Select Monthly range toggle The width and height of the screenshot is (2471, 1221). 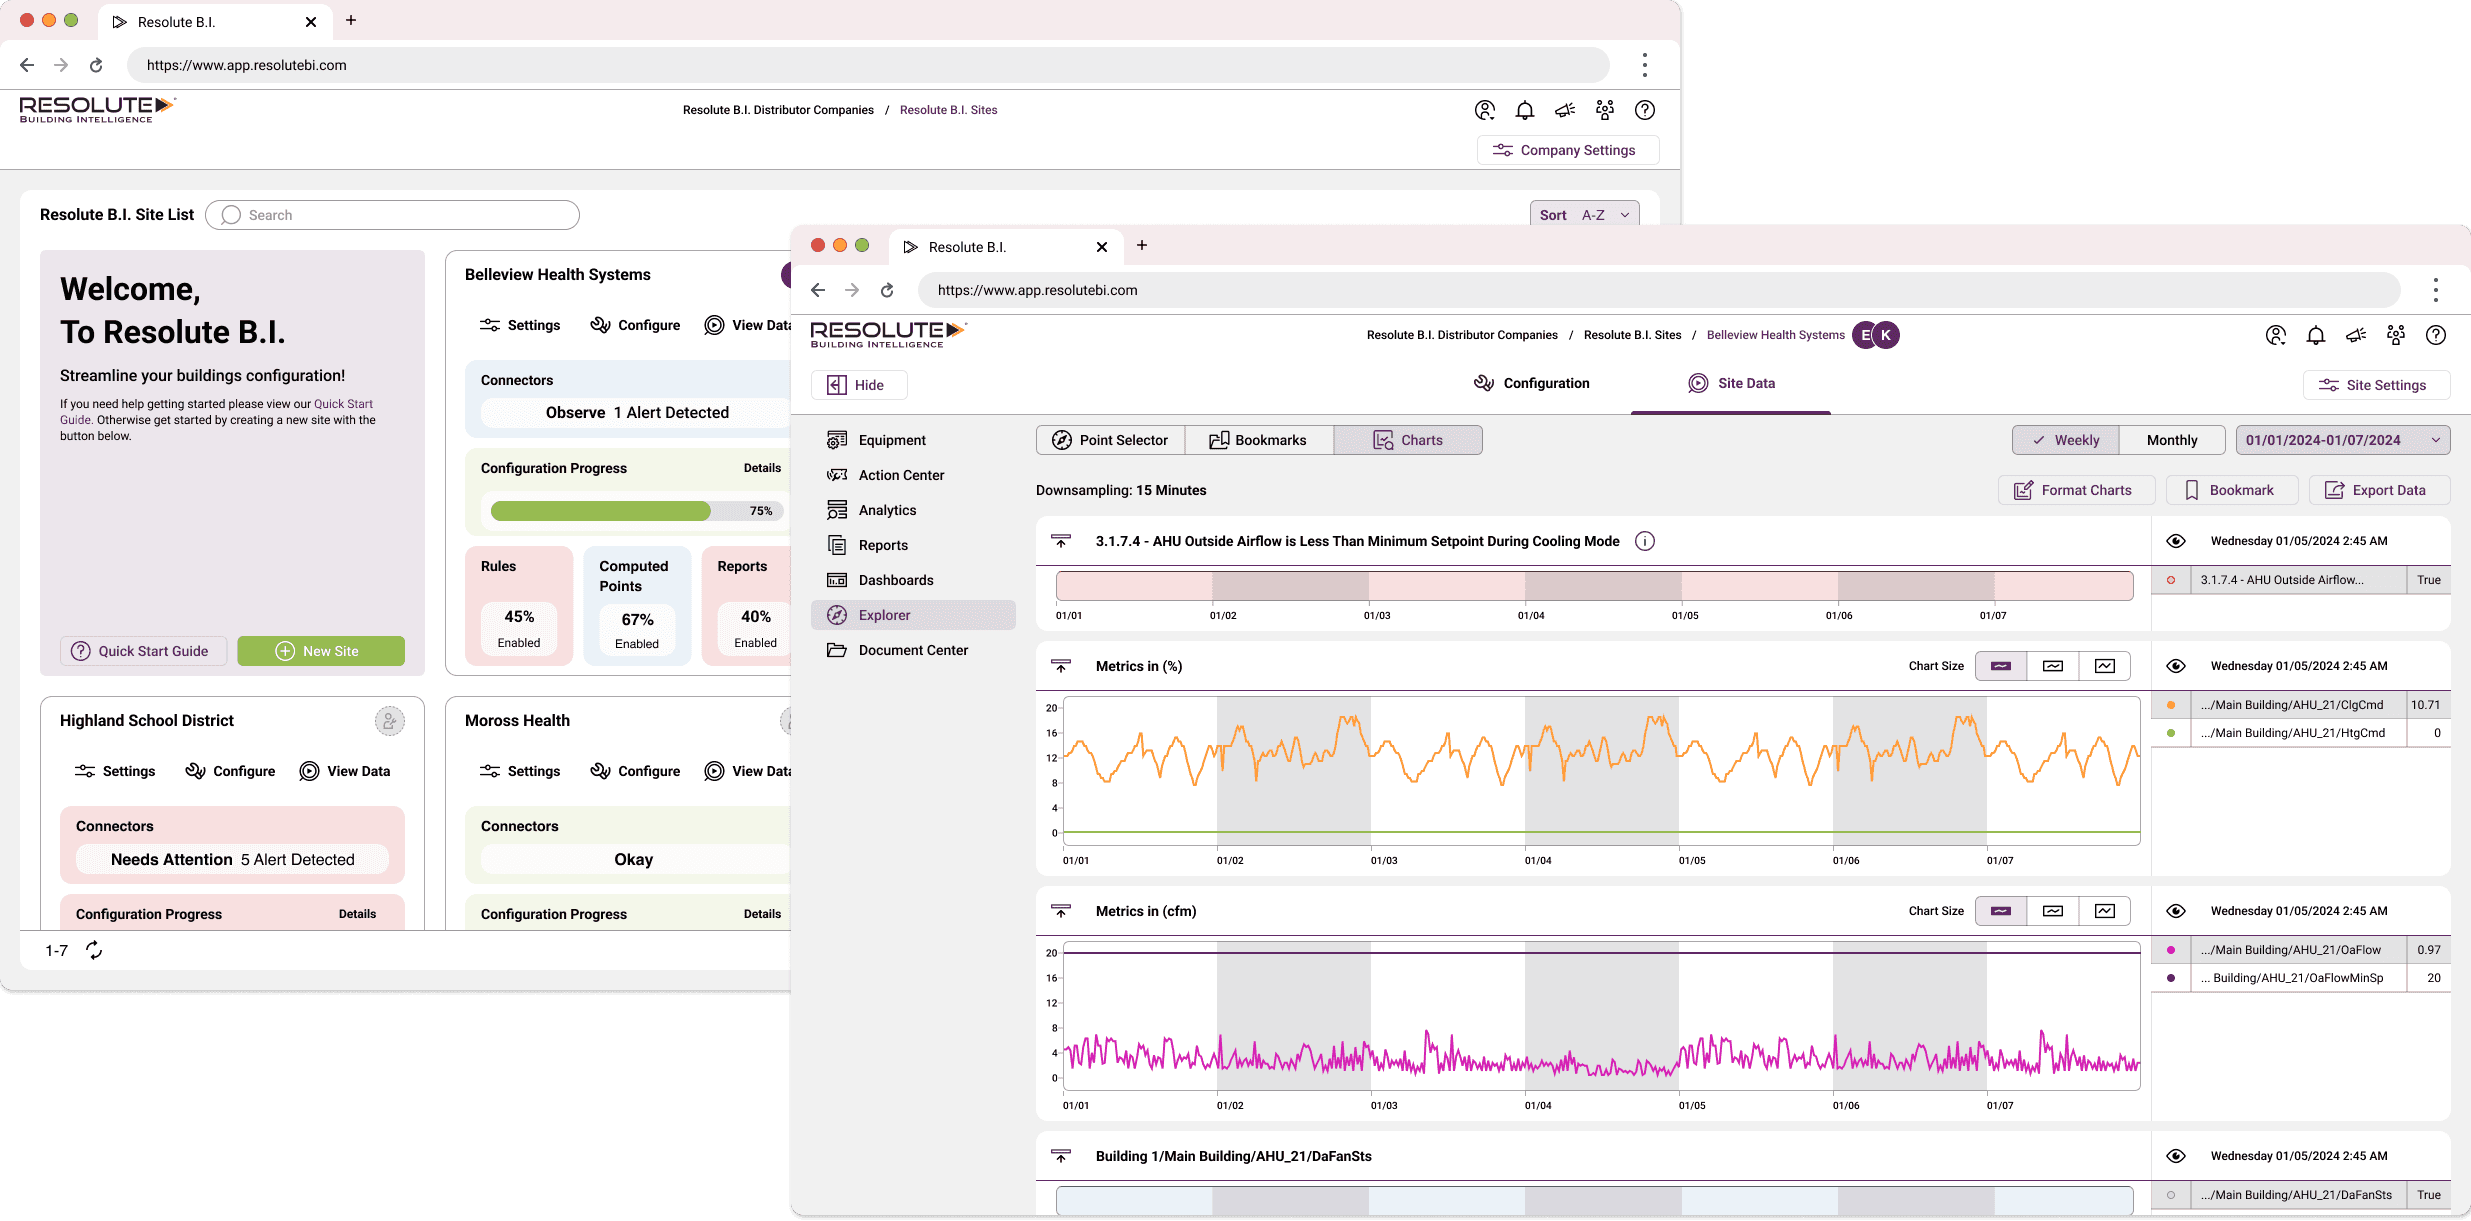[x=2172, y=440]
